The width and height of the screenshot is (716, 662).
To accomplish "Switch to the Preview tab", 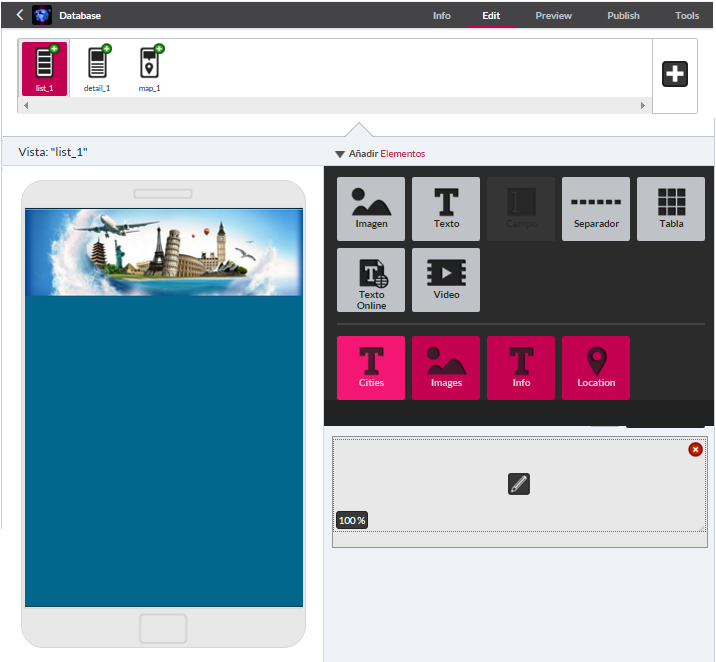I will tap(553, 16).
